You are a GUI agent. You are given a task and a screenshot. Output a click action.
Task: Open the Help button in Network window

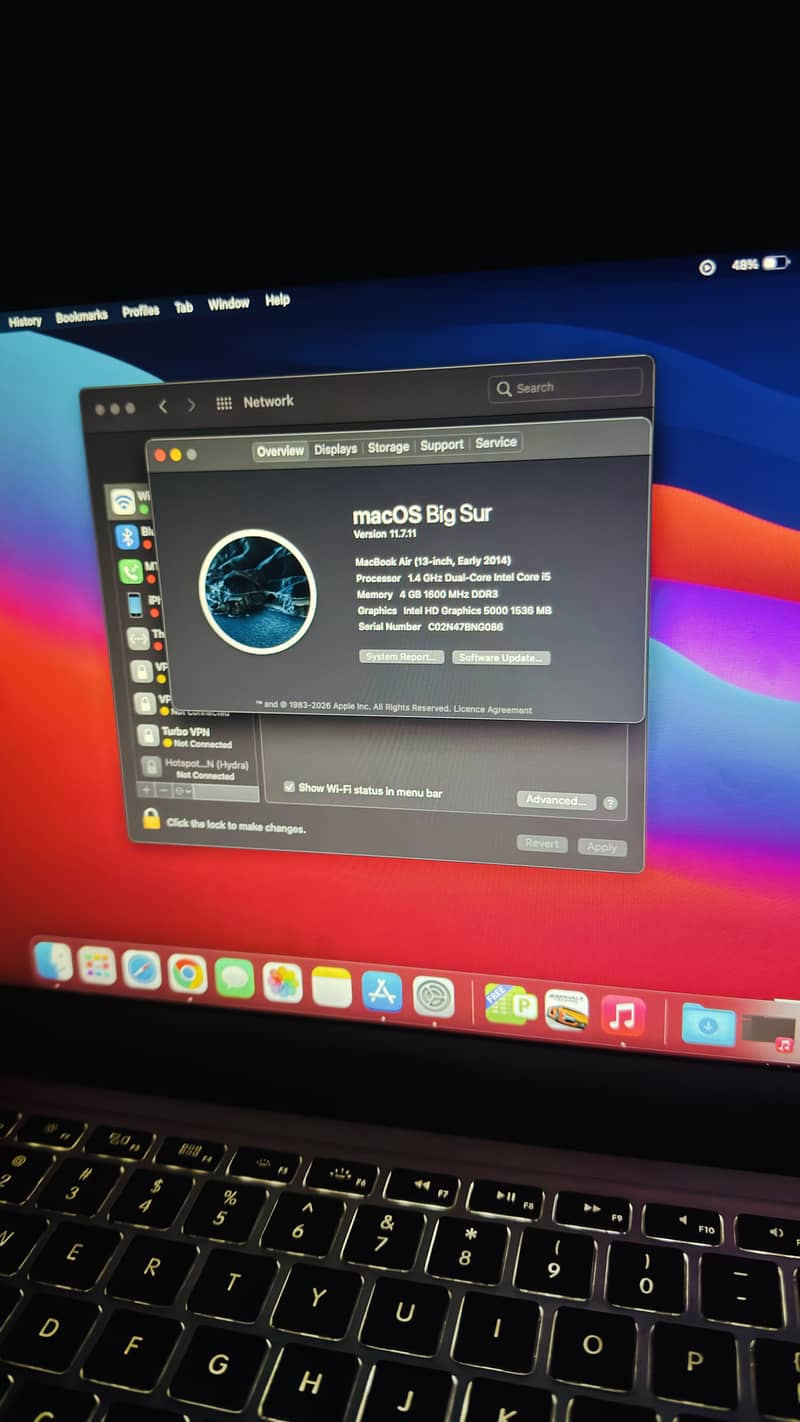[x=610, y=803]
